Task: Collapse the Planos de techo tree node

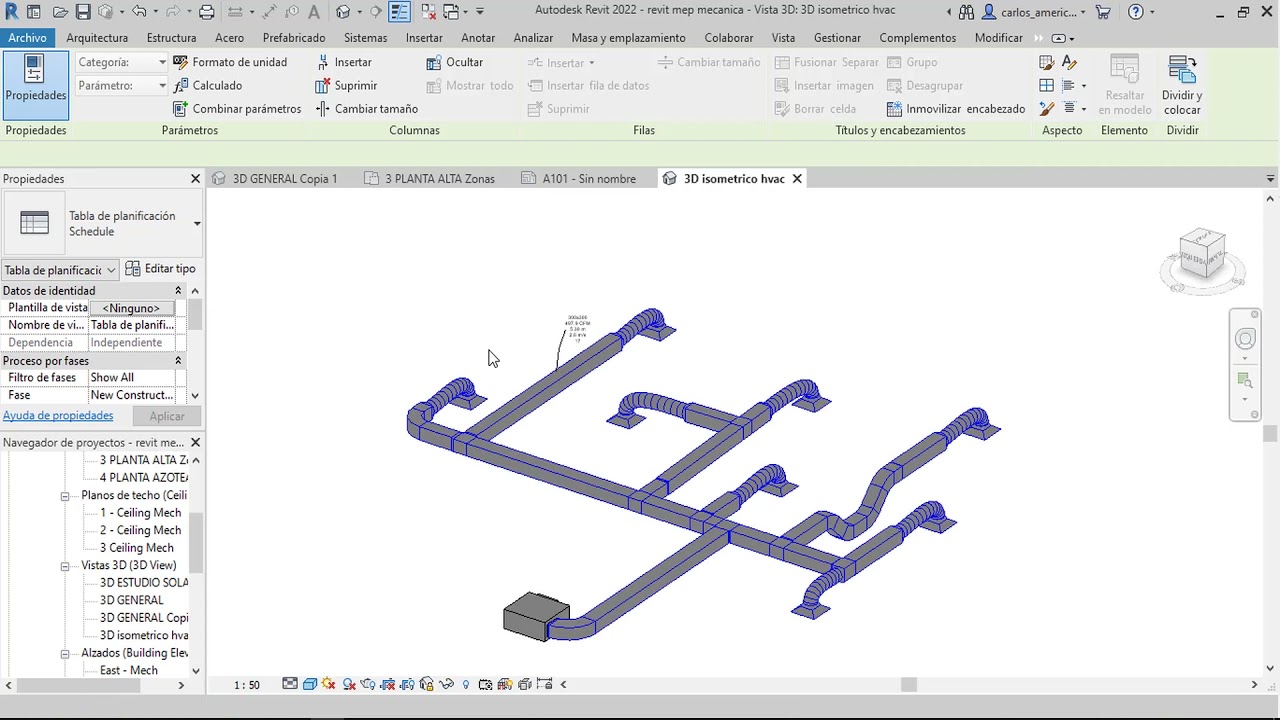Action: click(x=65, y=496)
